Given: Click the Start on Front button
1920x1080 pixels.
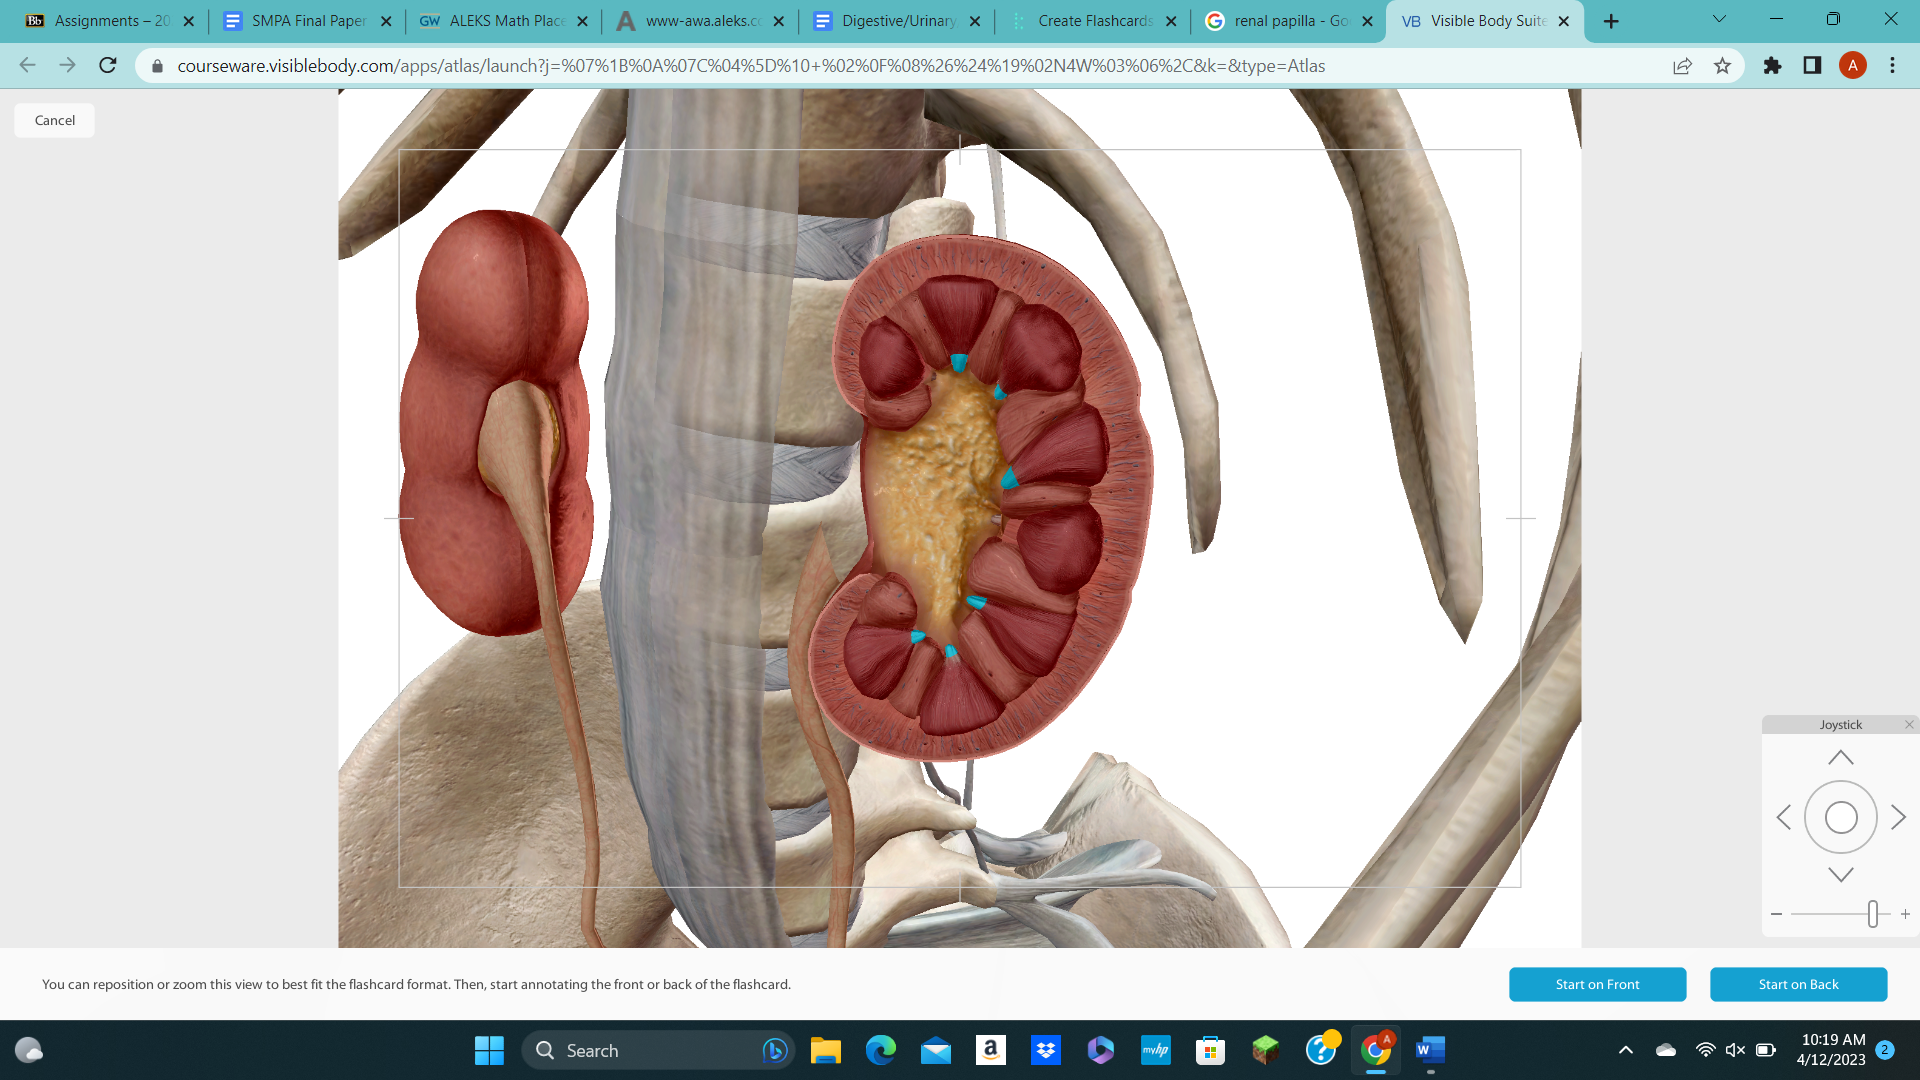Looking at the screenshot, I should coord(1597,984).
